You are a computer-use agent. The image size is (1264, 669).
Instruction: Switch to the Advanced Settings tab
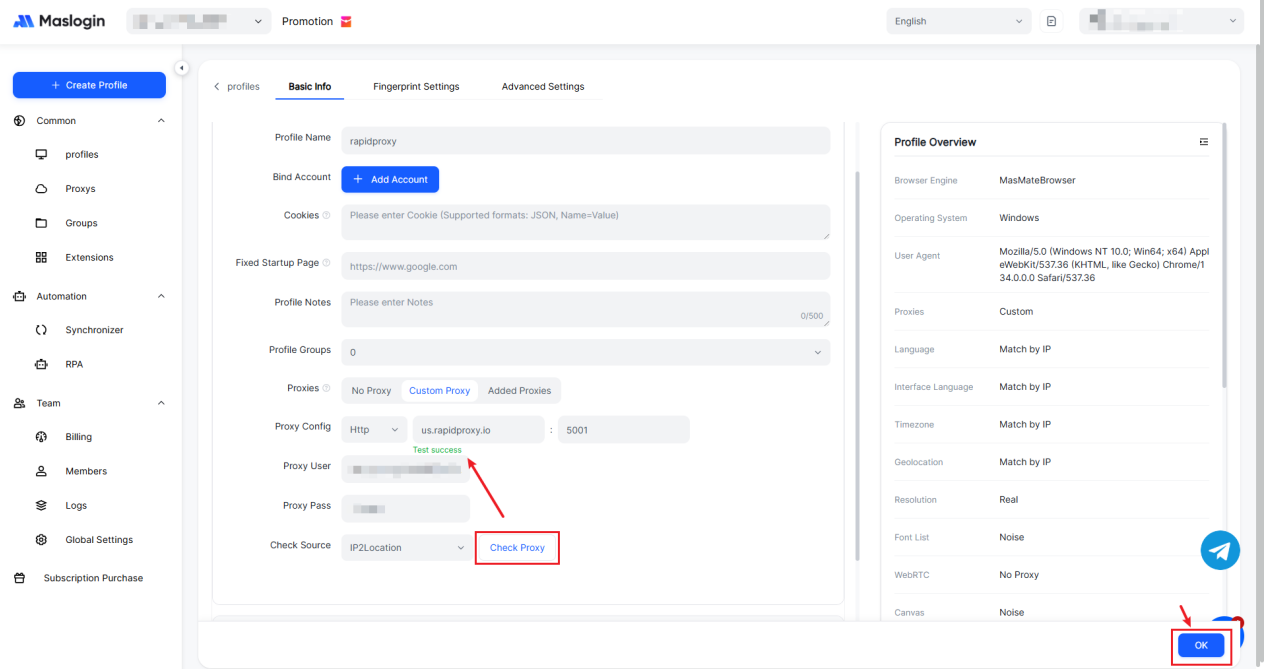pyautogui.click(x=543, y=87)
